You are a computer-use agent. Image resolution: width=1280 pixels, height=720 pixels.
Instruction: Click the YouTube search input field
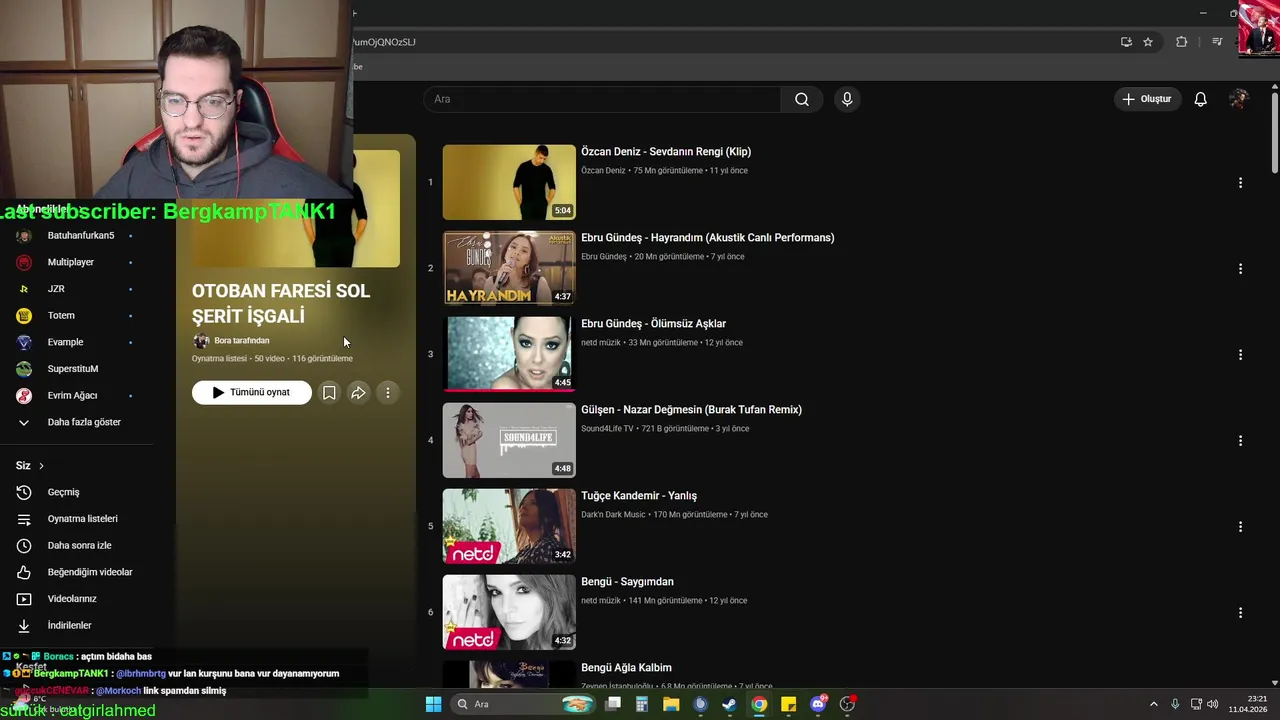pyautogui.click(x=604, y=99)
